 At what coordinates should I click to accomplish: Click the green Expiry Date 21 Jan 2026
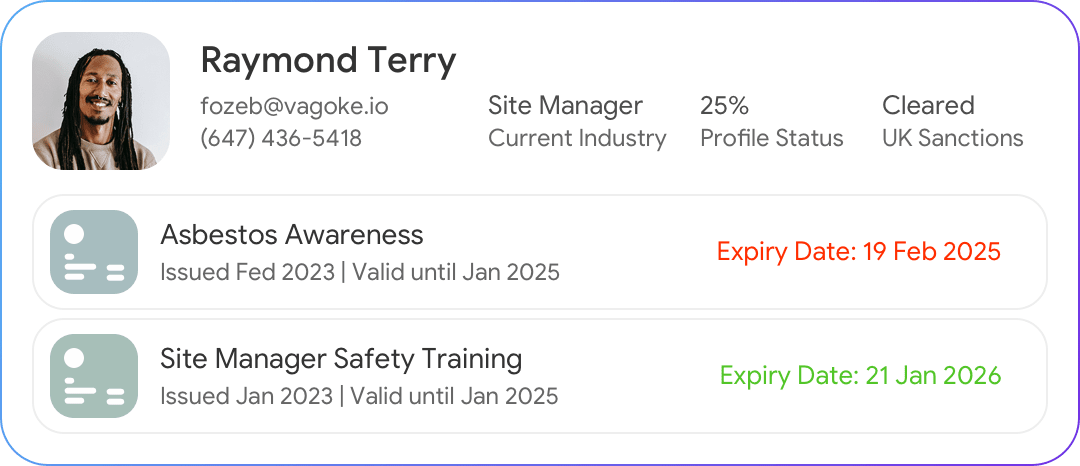860,376
